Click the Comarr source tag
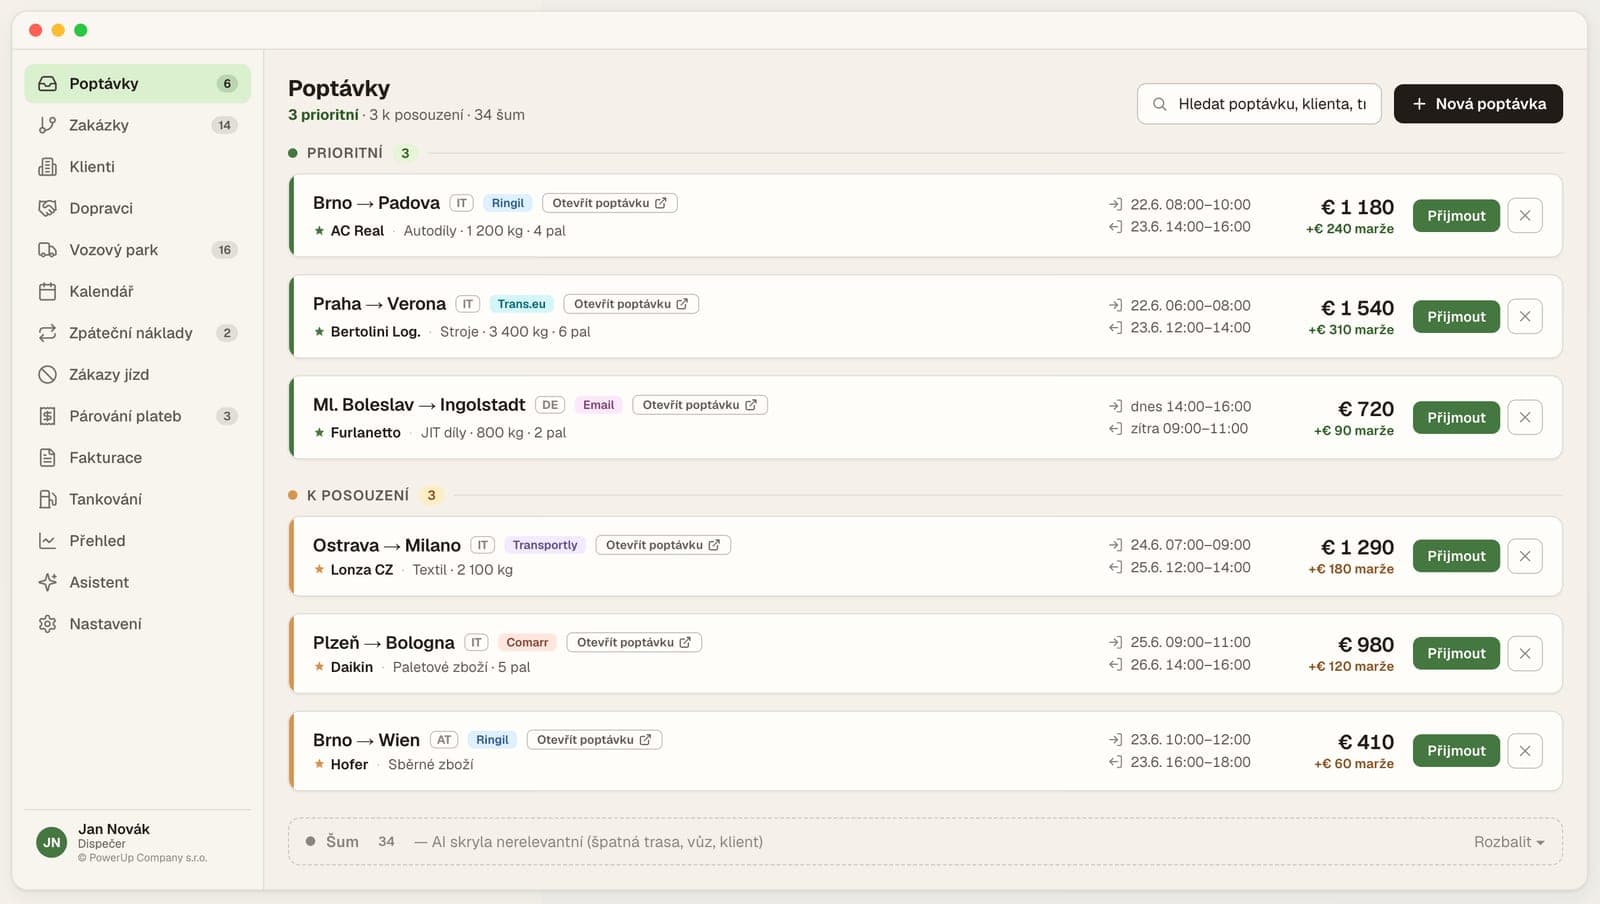This screenshot has width=1600, height=904. coord(527,643)
